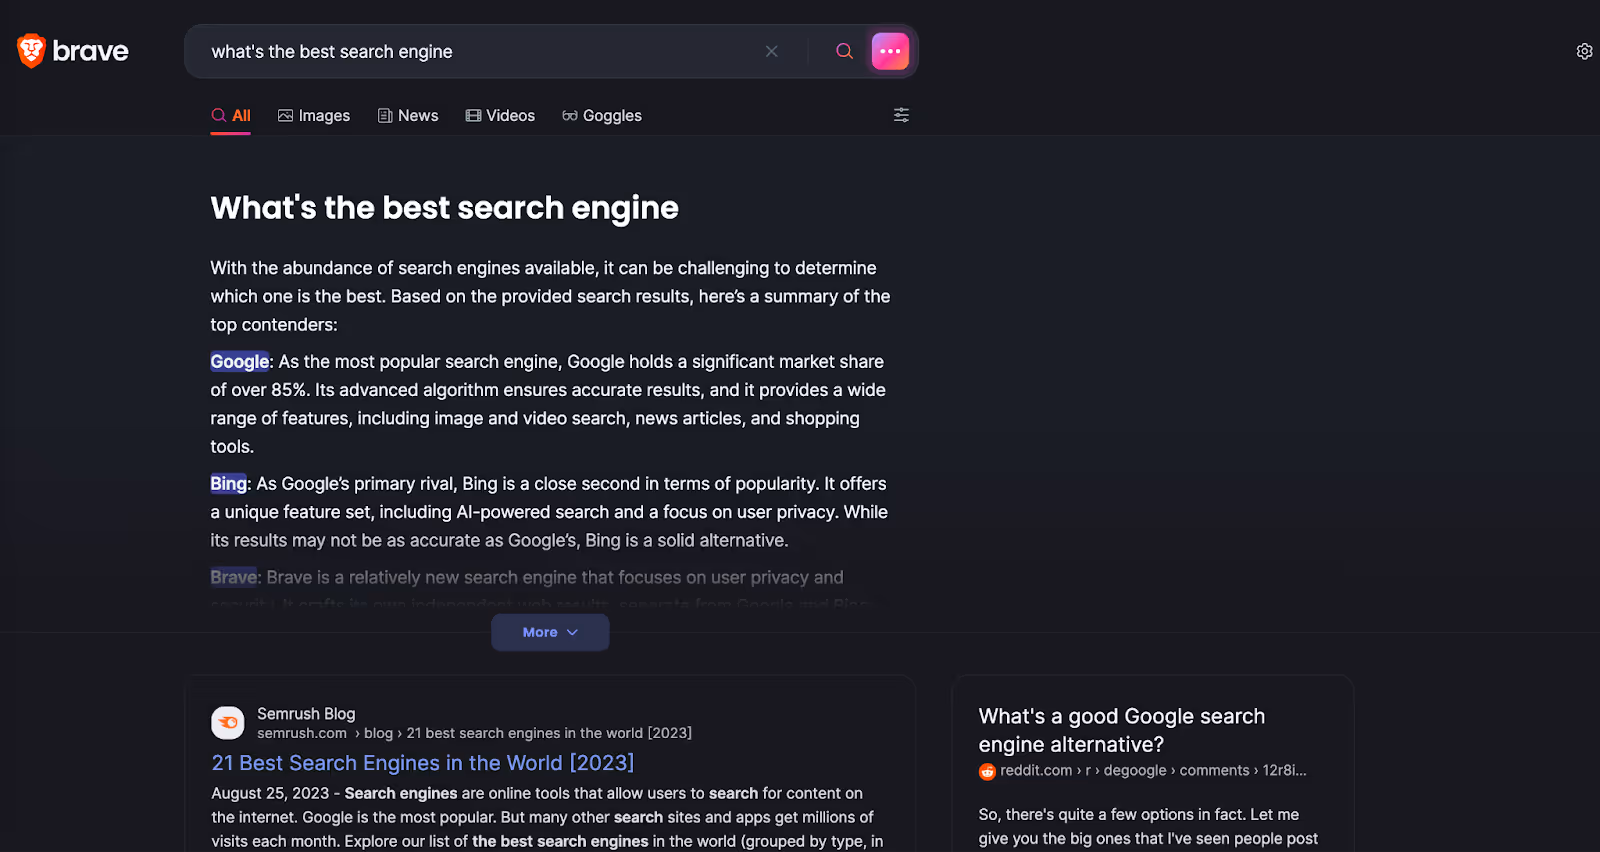This screenshot has height=852, width=1600.
Task: Open 'What's a good Google search engine alternative?' card
Action: coord(1122,730)
